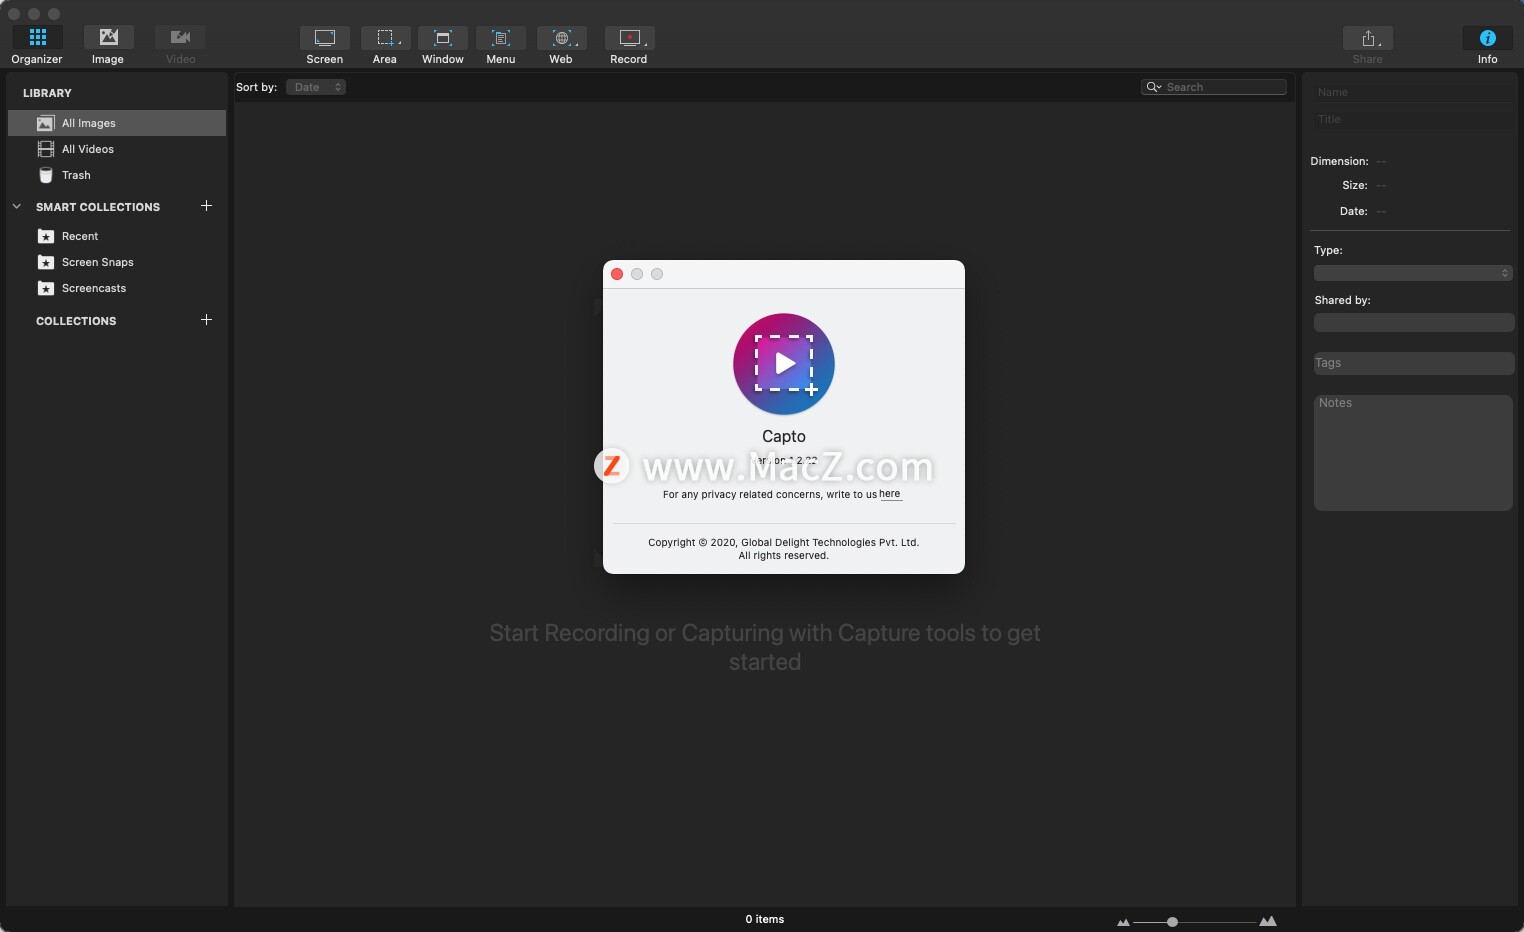Select All Videos in the library
Image resolution: width=1524 pixels, height=932 pixels.
pos(117,149)
